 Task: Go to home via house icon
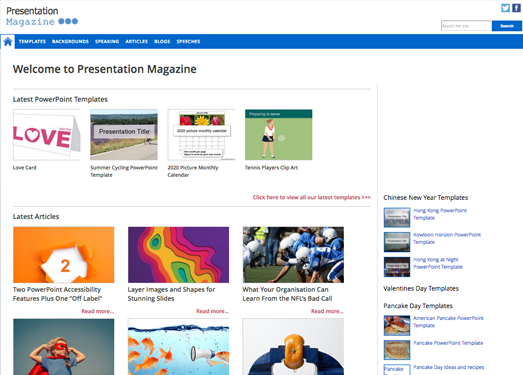coord(8,42)
